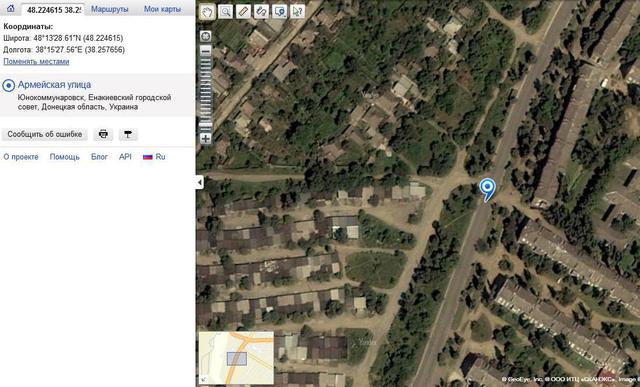
Task: Open the Блог link
Action: 99,157
